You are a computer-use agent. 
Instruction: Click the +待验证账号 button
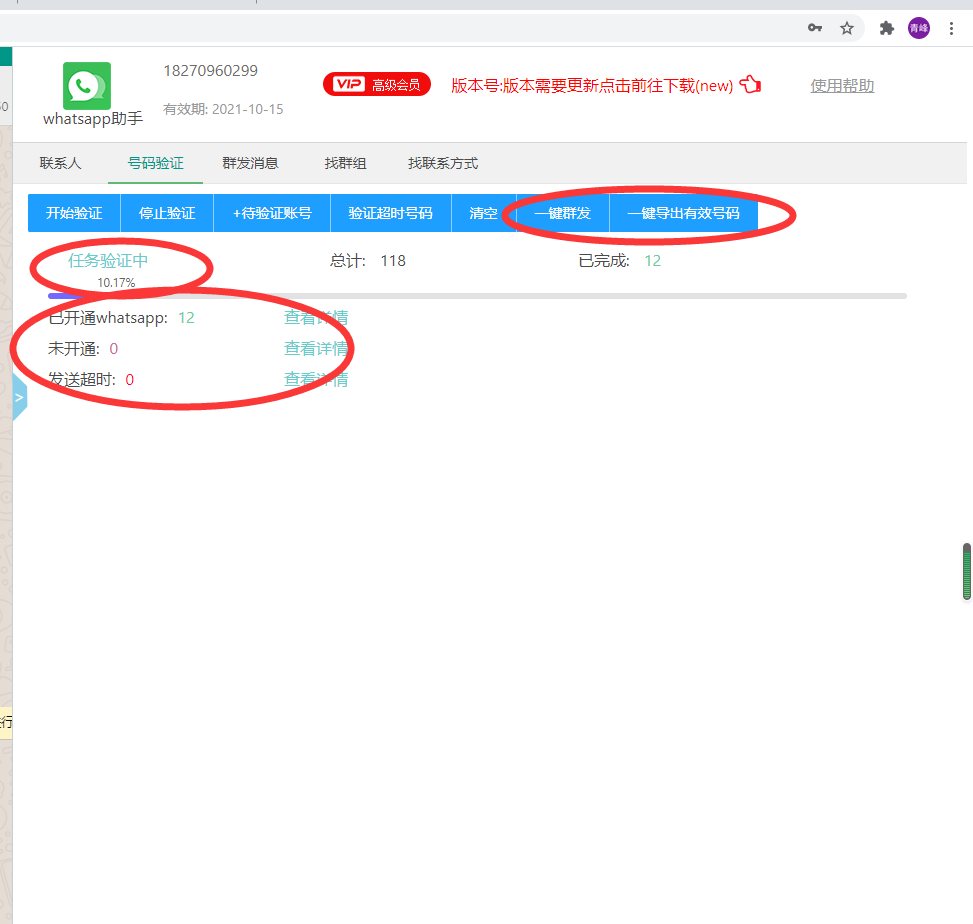271,212
